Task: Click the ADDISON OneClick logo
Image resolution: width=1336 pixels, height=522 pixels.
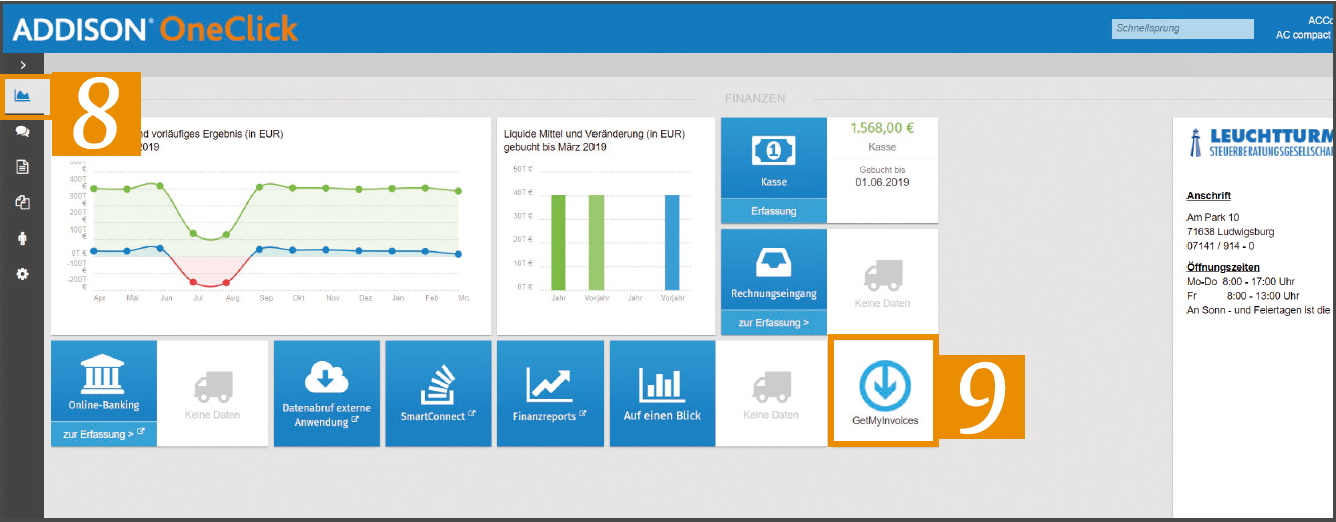Action: 155,28
